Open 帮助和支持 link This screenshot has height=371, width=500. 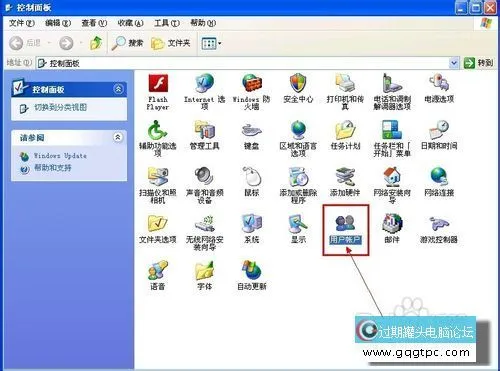tap(53, 167)
